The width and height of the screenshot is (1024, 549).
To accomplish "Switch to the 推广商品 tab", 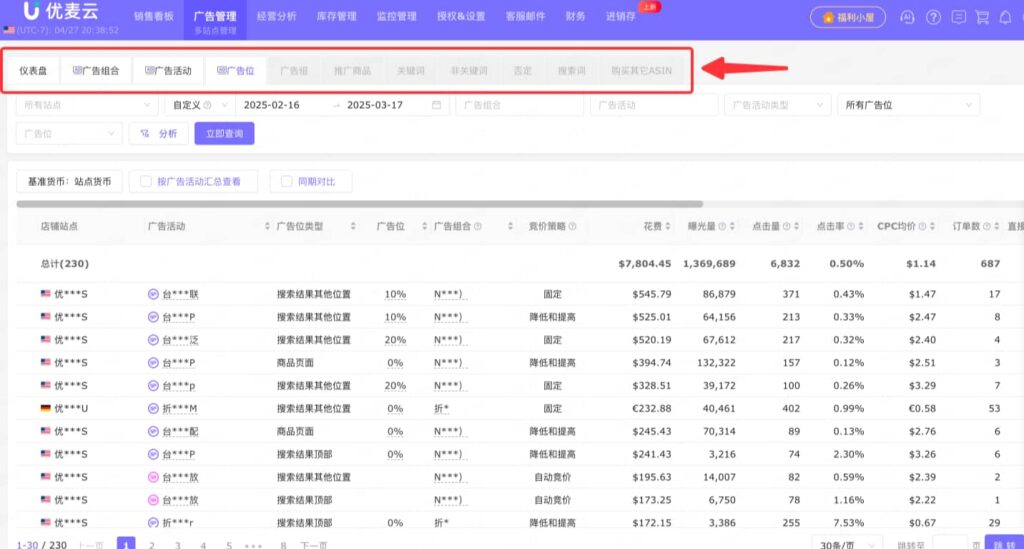I will point(353,71).
